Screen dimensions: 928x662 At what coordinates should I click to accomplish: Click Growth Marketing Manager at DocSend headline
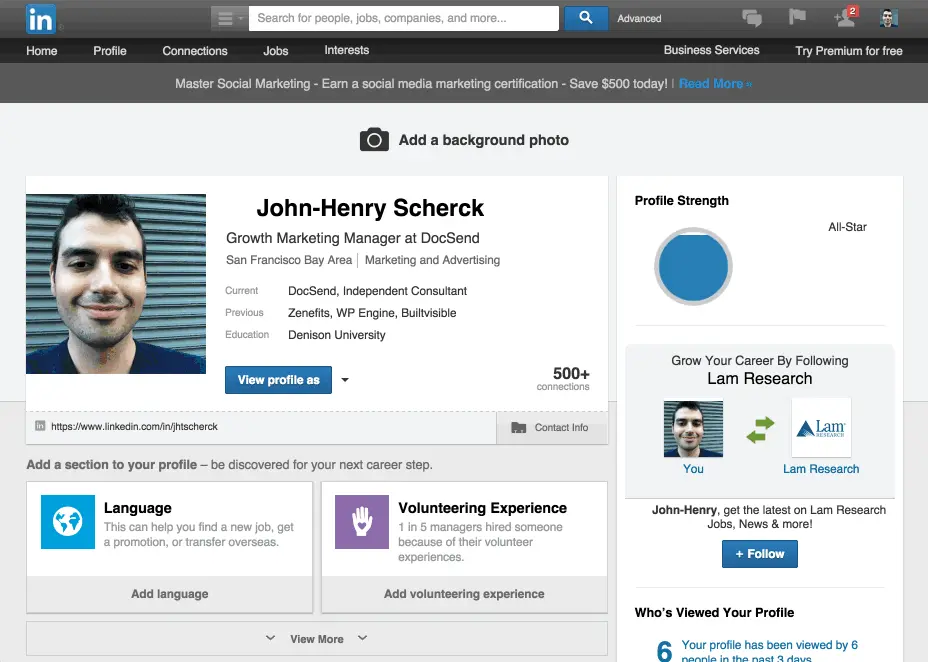click(353, 238)
